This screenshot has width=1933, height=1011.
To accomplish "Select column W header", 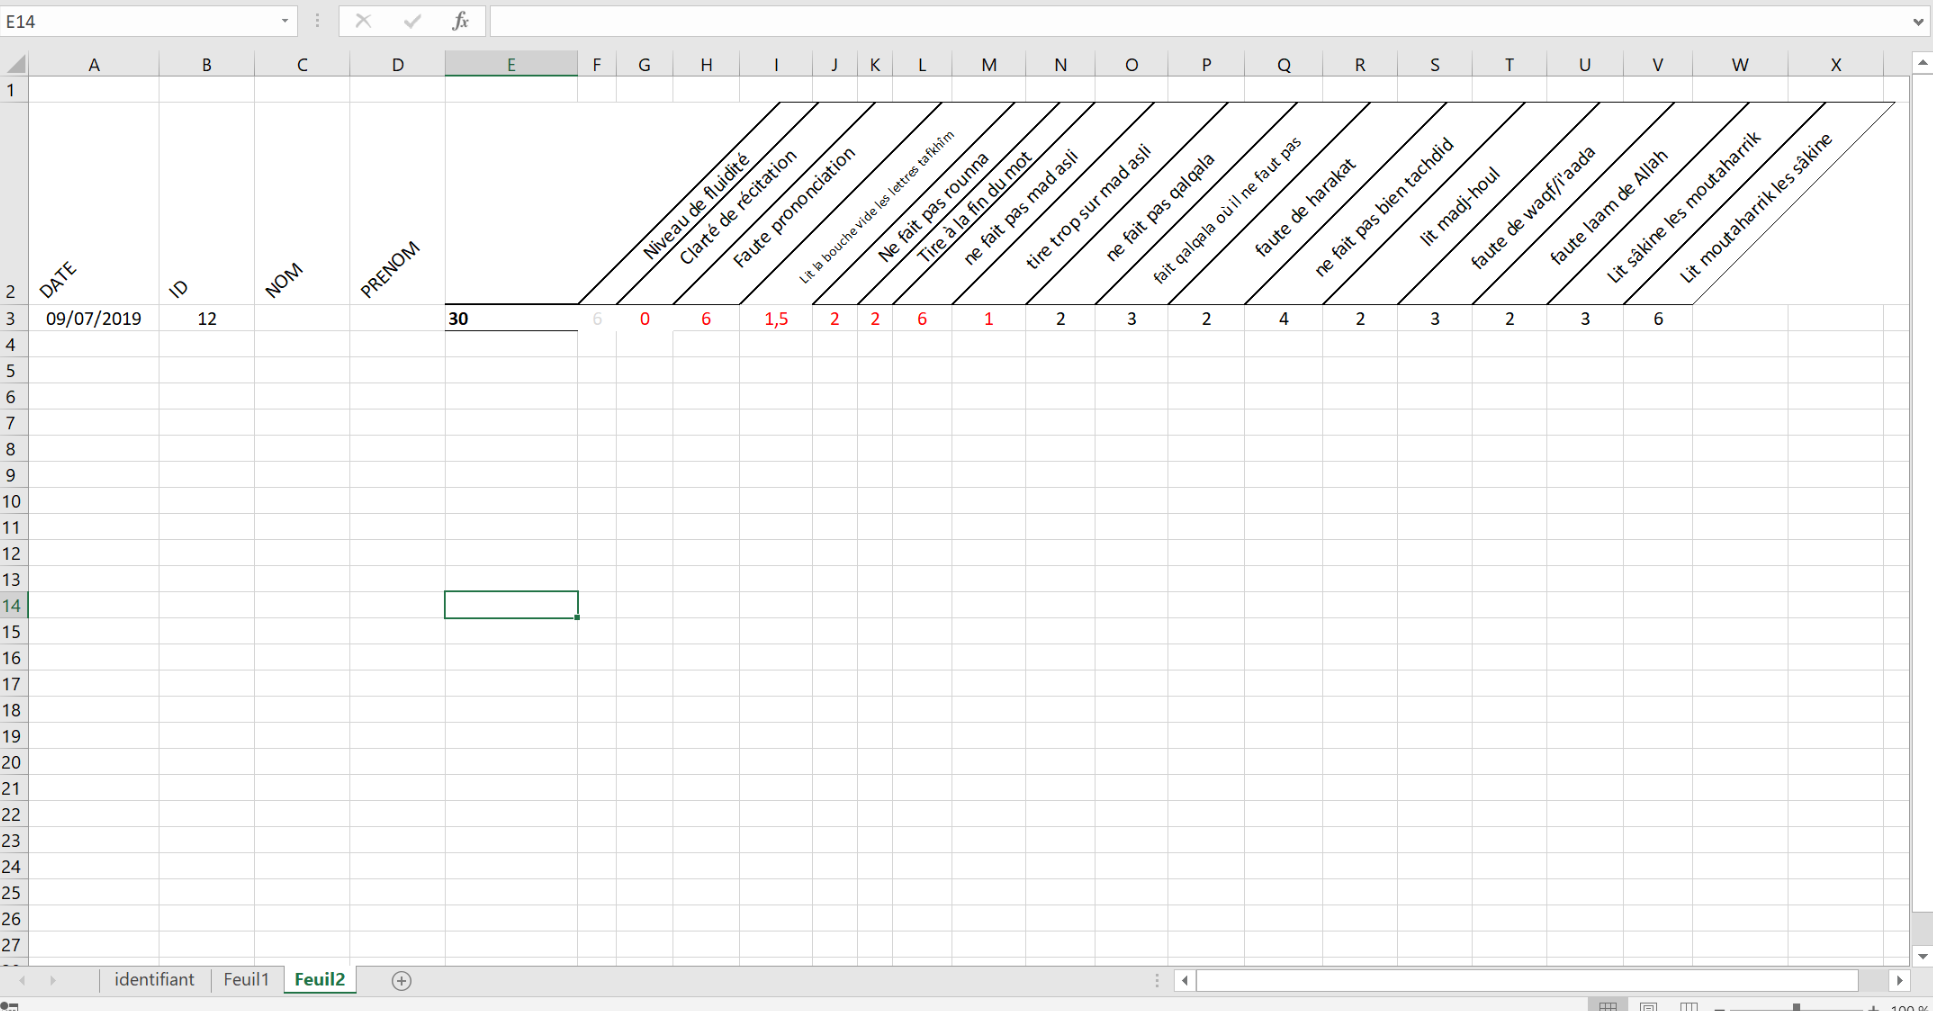I will coord(1740,65).
